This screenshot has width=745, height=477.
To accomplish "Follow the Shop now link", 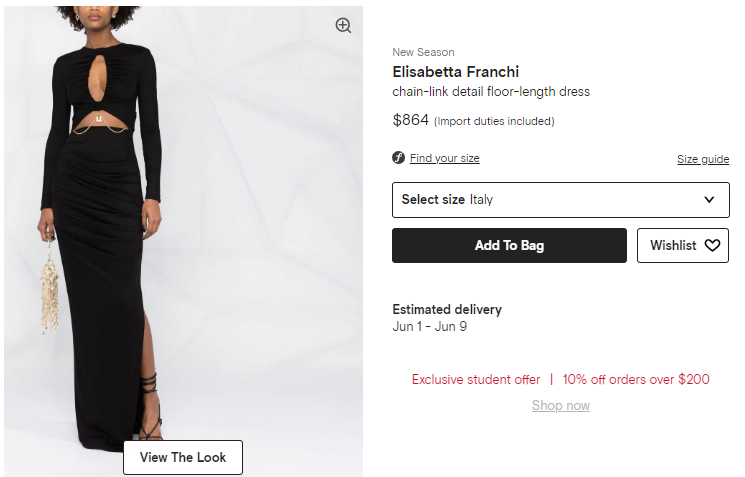I will 560,405.
